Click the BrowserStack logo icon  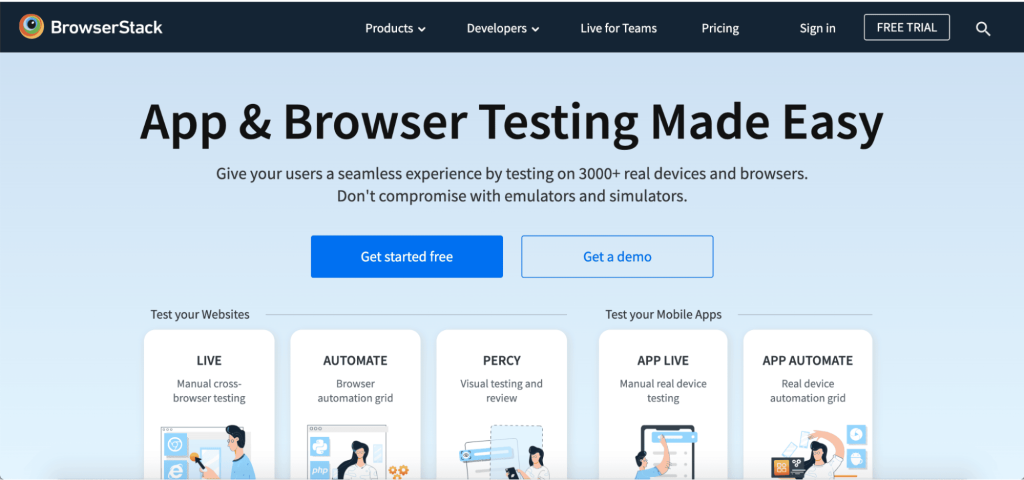click(32, 27)
